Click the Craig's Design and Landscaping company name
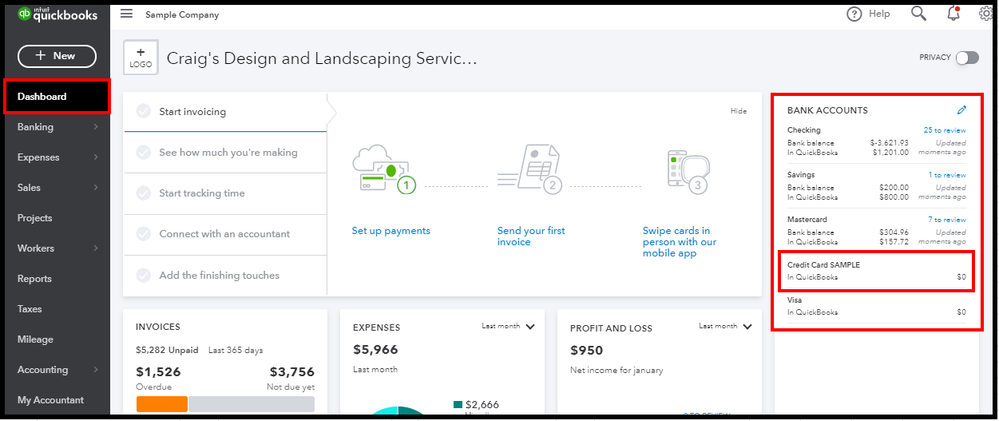This screenshot has height=421, width=999. 322,59
